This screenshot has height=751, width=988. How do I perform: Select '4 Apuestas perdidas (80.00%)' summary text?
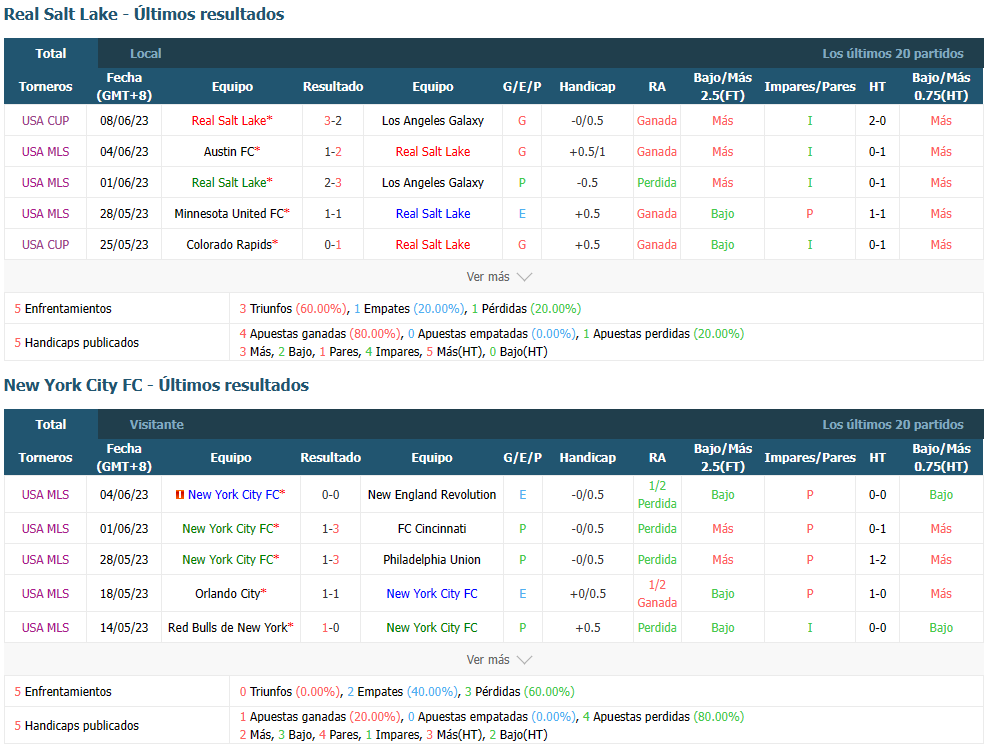coord(663,716)
